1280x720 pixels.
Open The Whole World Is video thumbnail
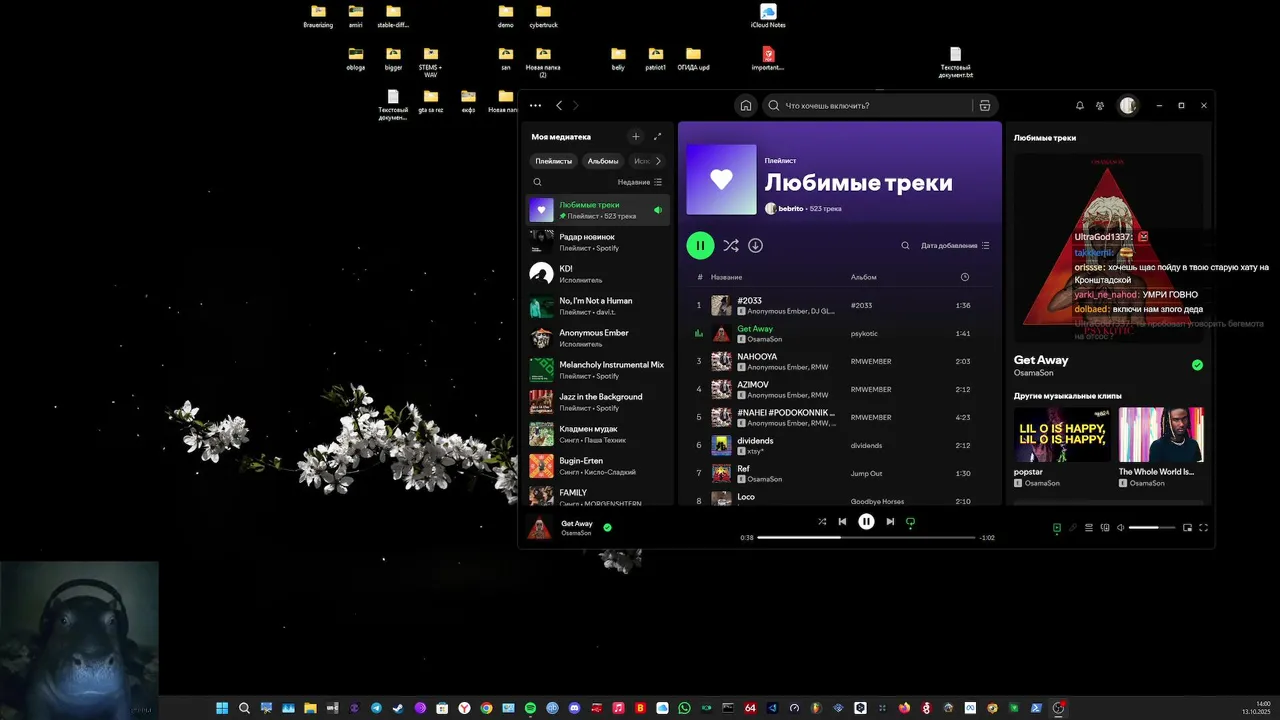point(1161,434)
